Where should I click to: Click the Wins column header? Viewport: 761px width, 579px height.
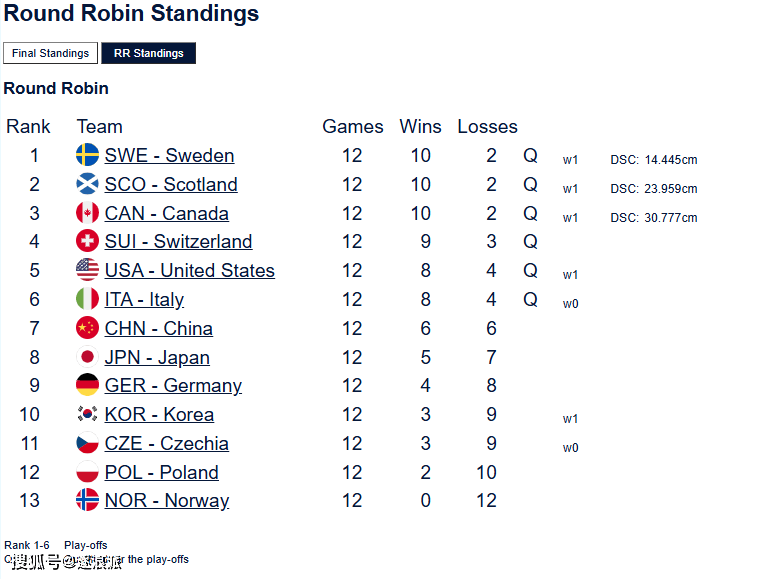coord(420,126)
